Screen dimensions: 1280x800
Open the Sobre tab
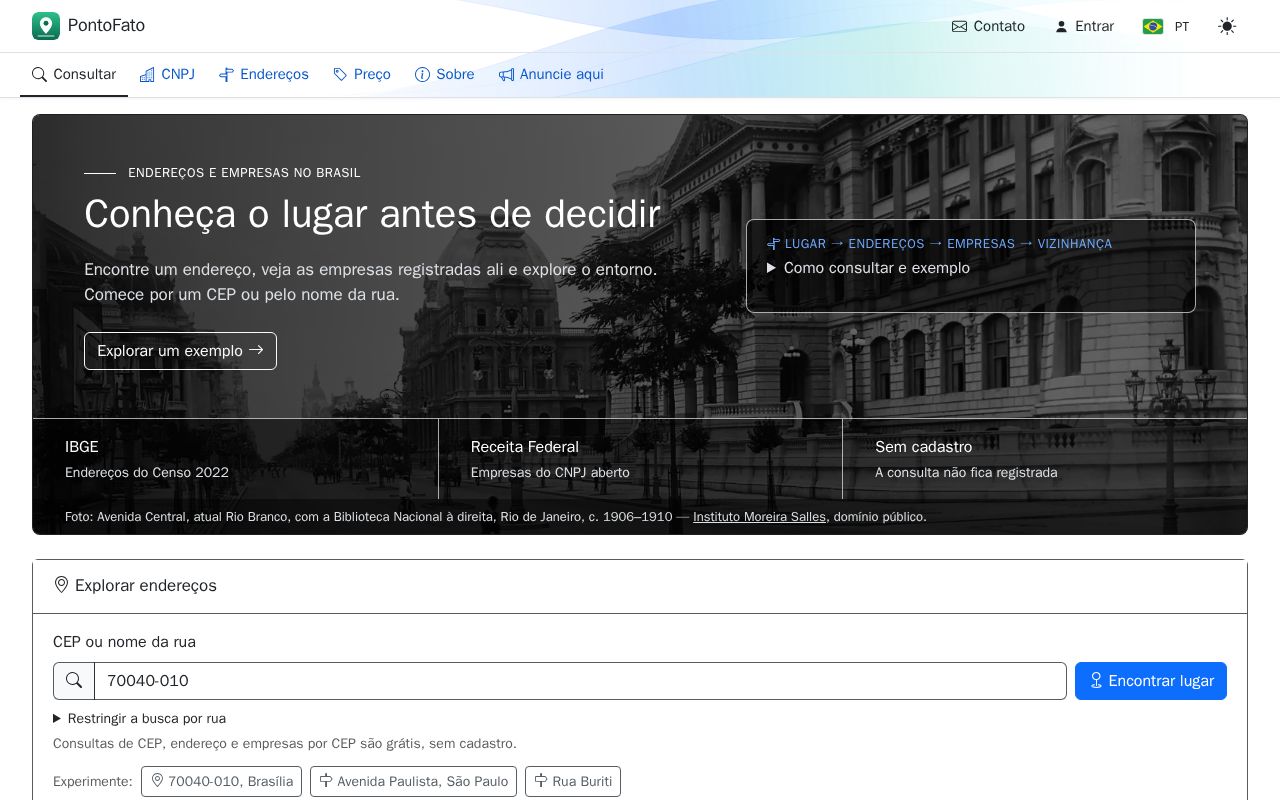[x=445, y=75]
